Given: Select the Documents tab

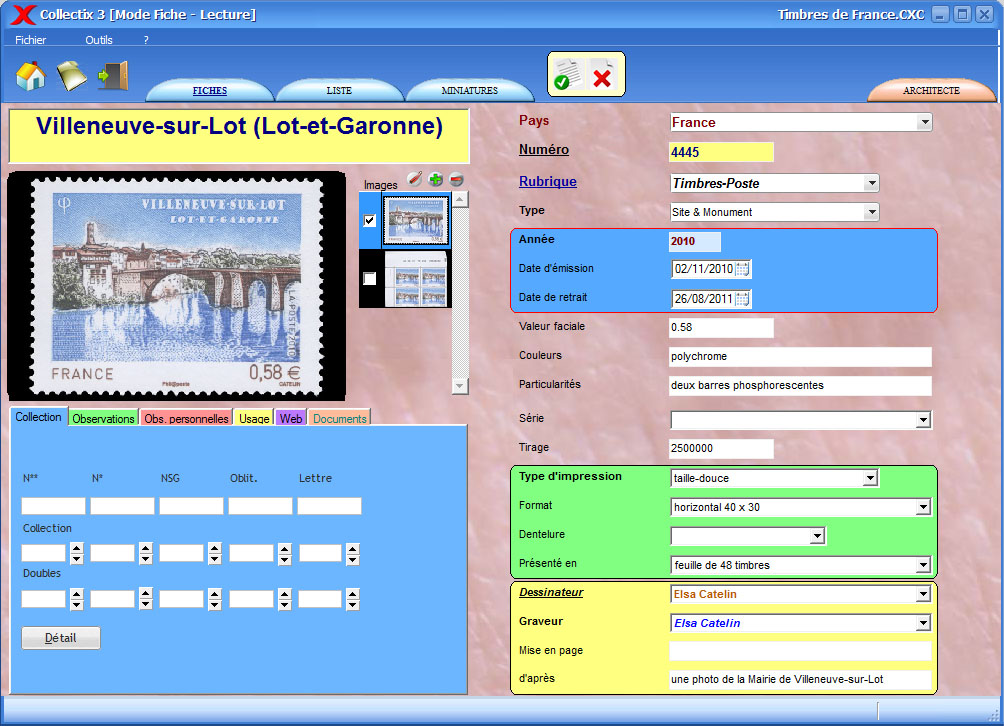Looking at the screenshot, I should [340, 418].
